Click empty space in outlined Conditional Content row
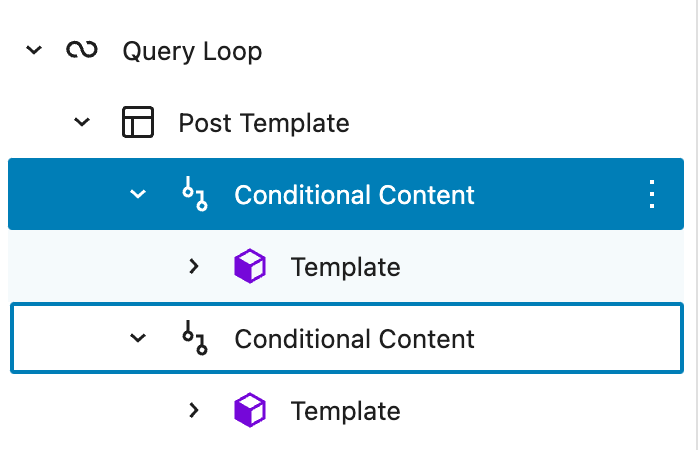The image size is (698, 450). 580,339
